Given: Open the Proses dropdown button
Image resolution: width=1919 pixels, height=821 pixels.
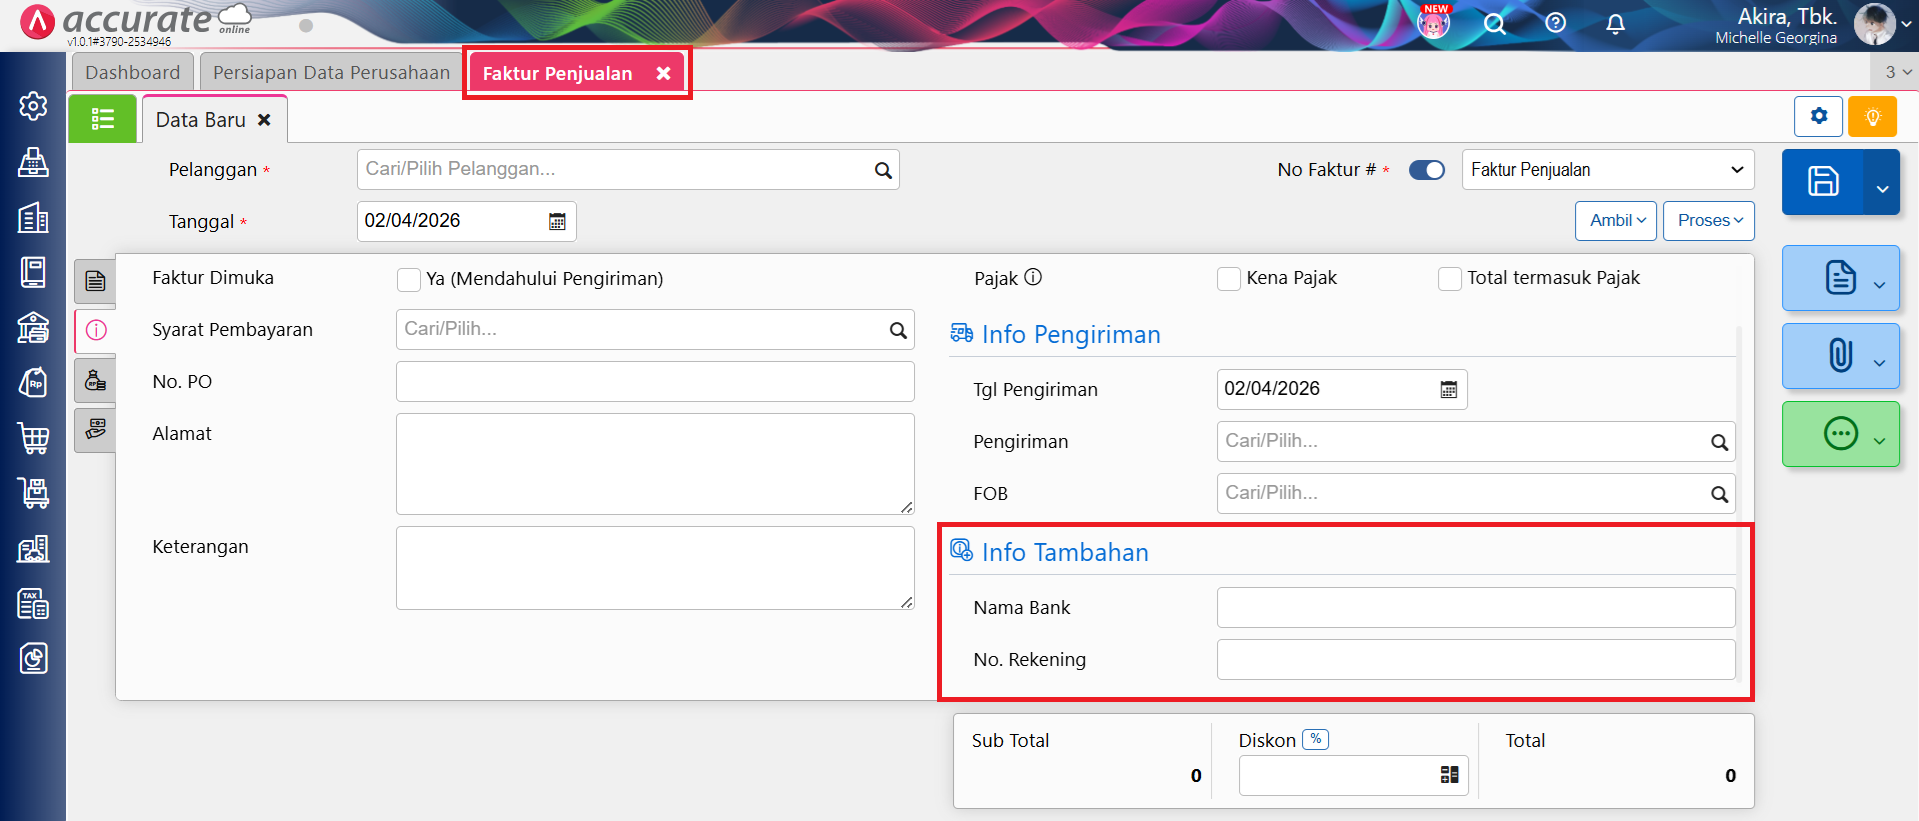Looking at the screenshot, I should [1708, 221].
